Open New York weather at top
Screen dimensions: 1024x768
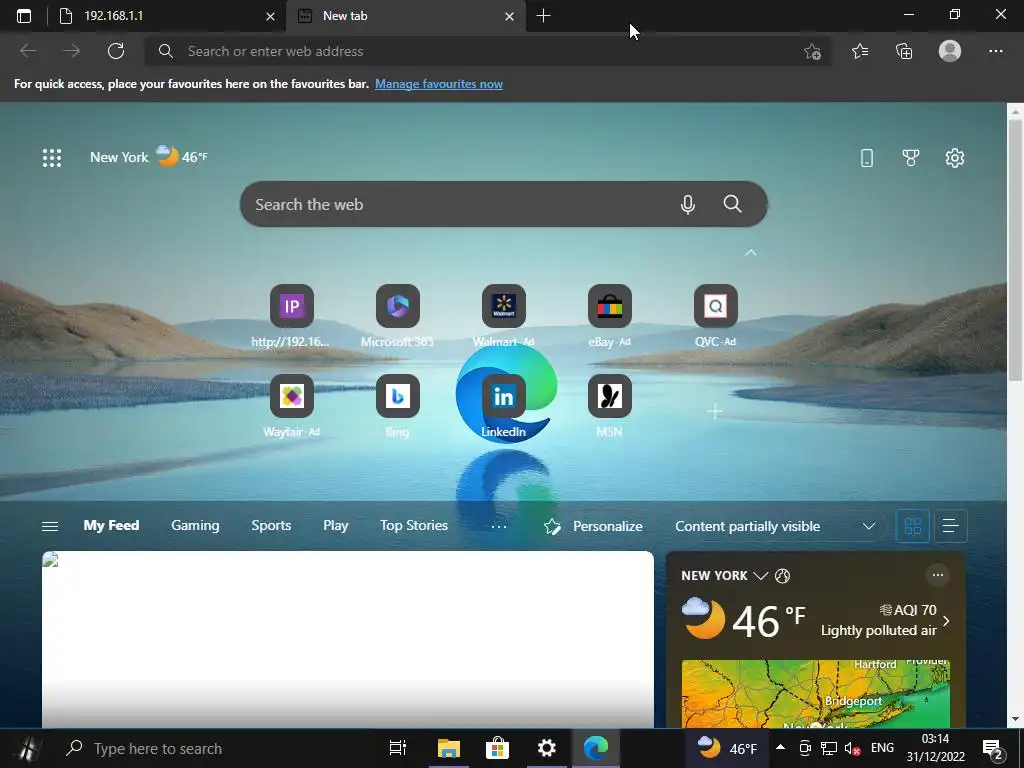[x=149, y=157]
